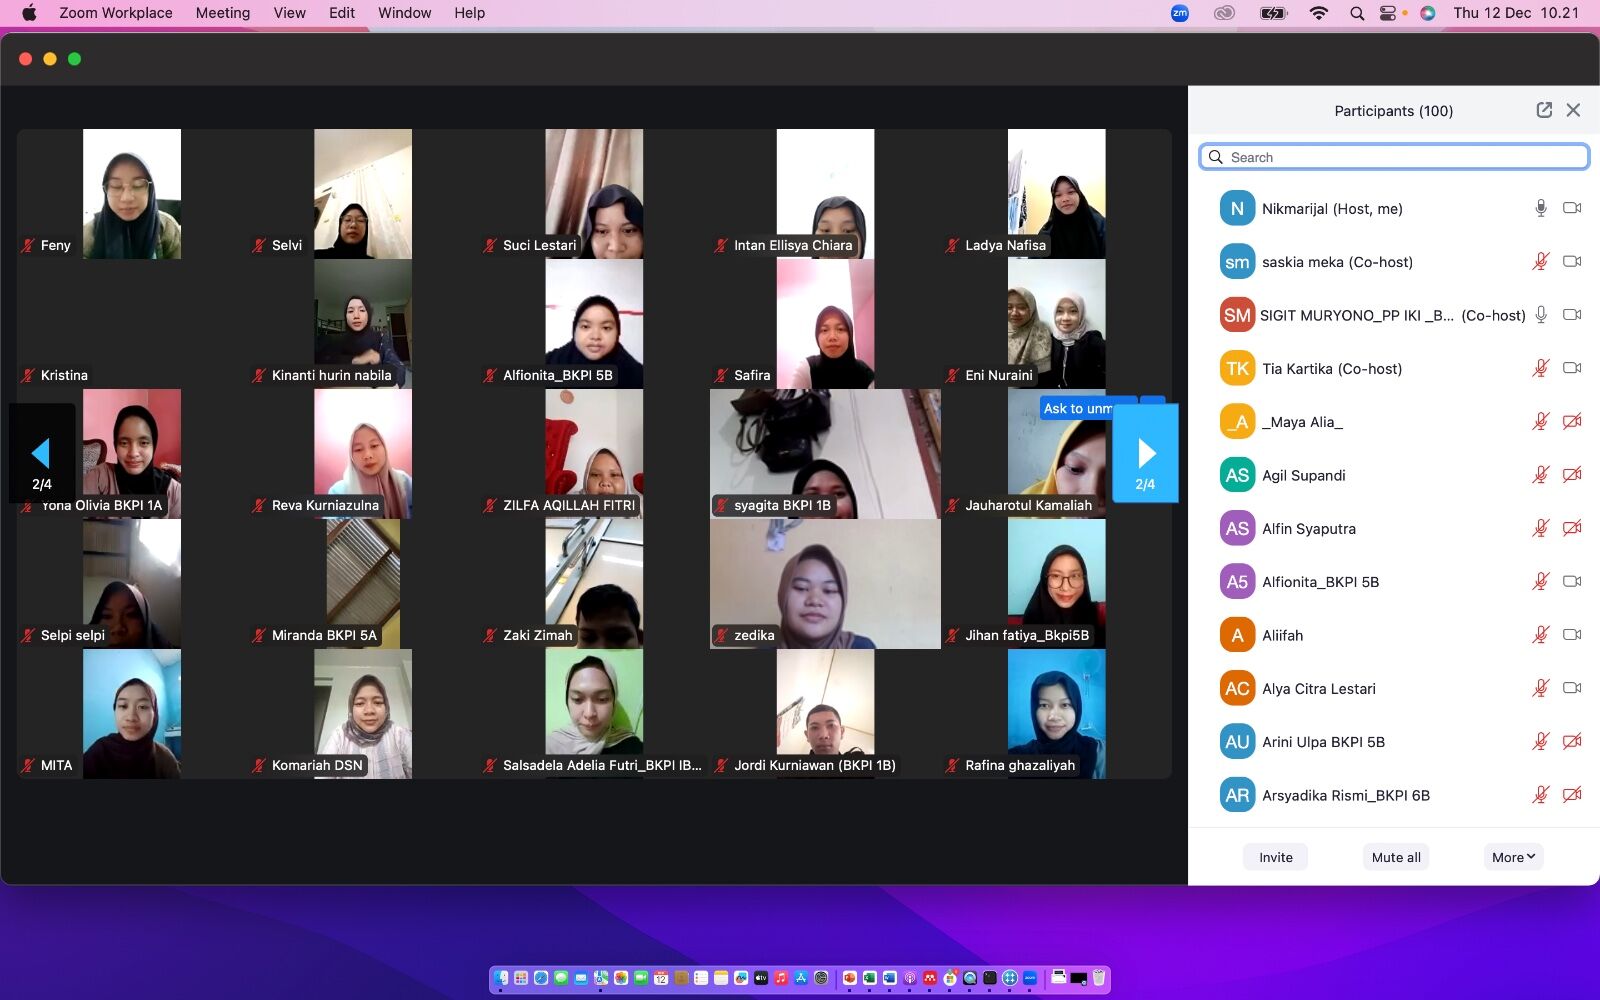The height and width of the screenshot is (1000, 1600).
Task: Open the Trash in the Dock
Action: click(x=1098, y=978)
